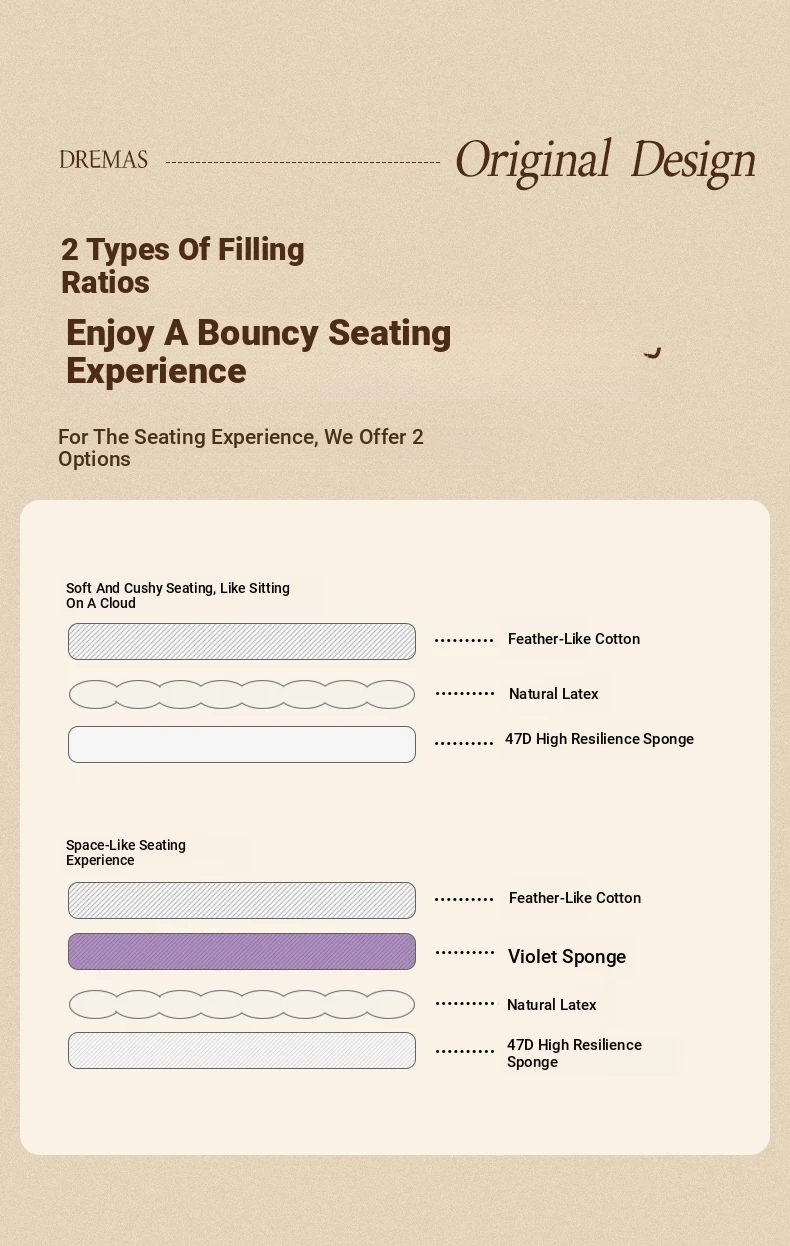The height and width of the screenshot is (1246, 790).
Task: Select the 'Space-Like Seating Experience' option title
Action: [x=126, y=853]
